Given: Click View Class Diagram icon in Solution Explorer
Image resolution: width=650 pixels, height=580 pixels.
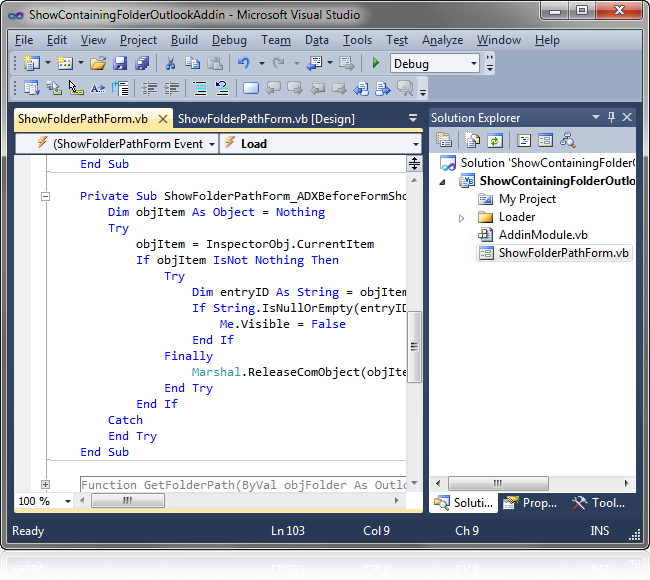Looking at the screenshot, I should (568, 141).
